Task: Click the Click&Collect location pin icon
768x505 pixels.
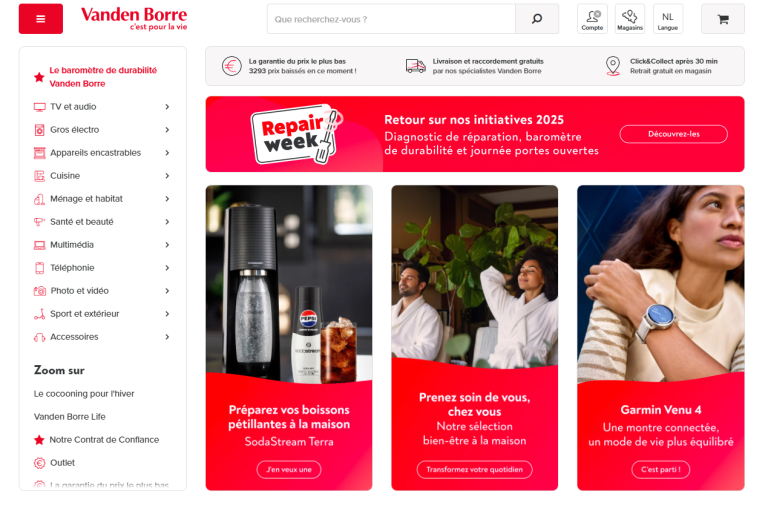Action: point(612,66)
